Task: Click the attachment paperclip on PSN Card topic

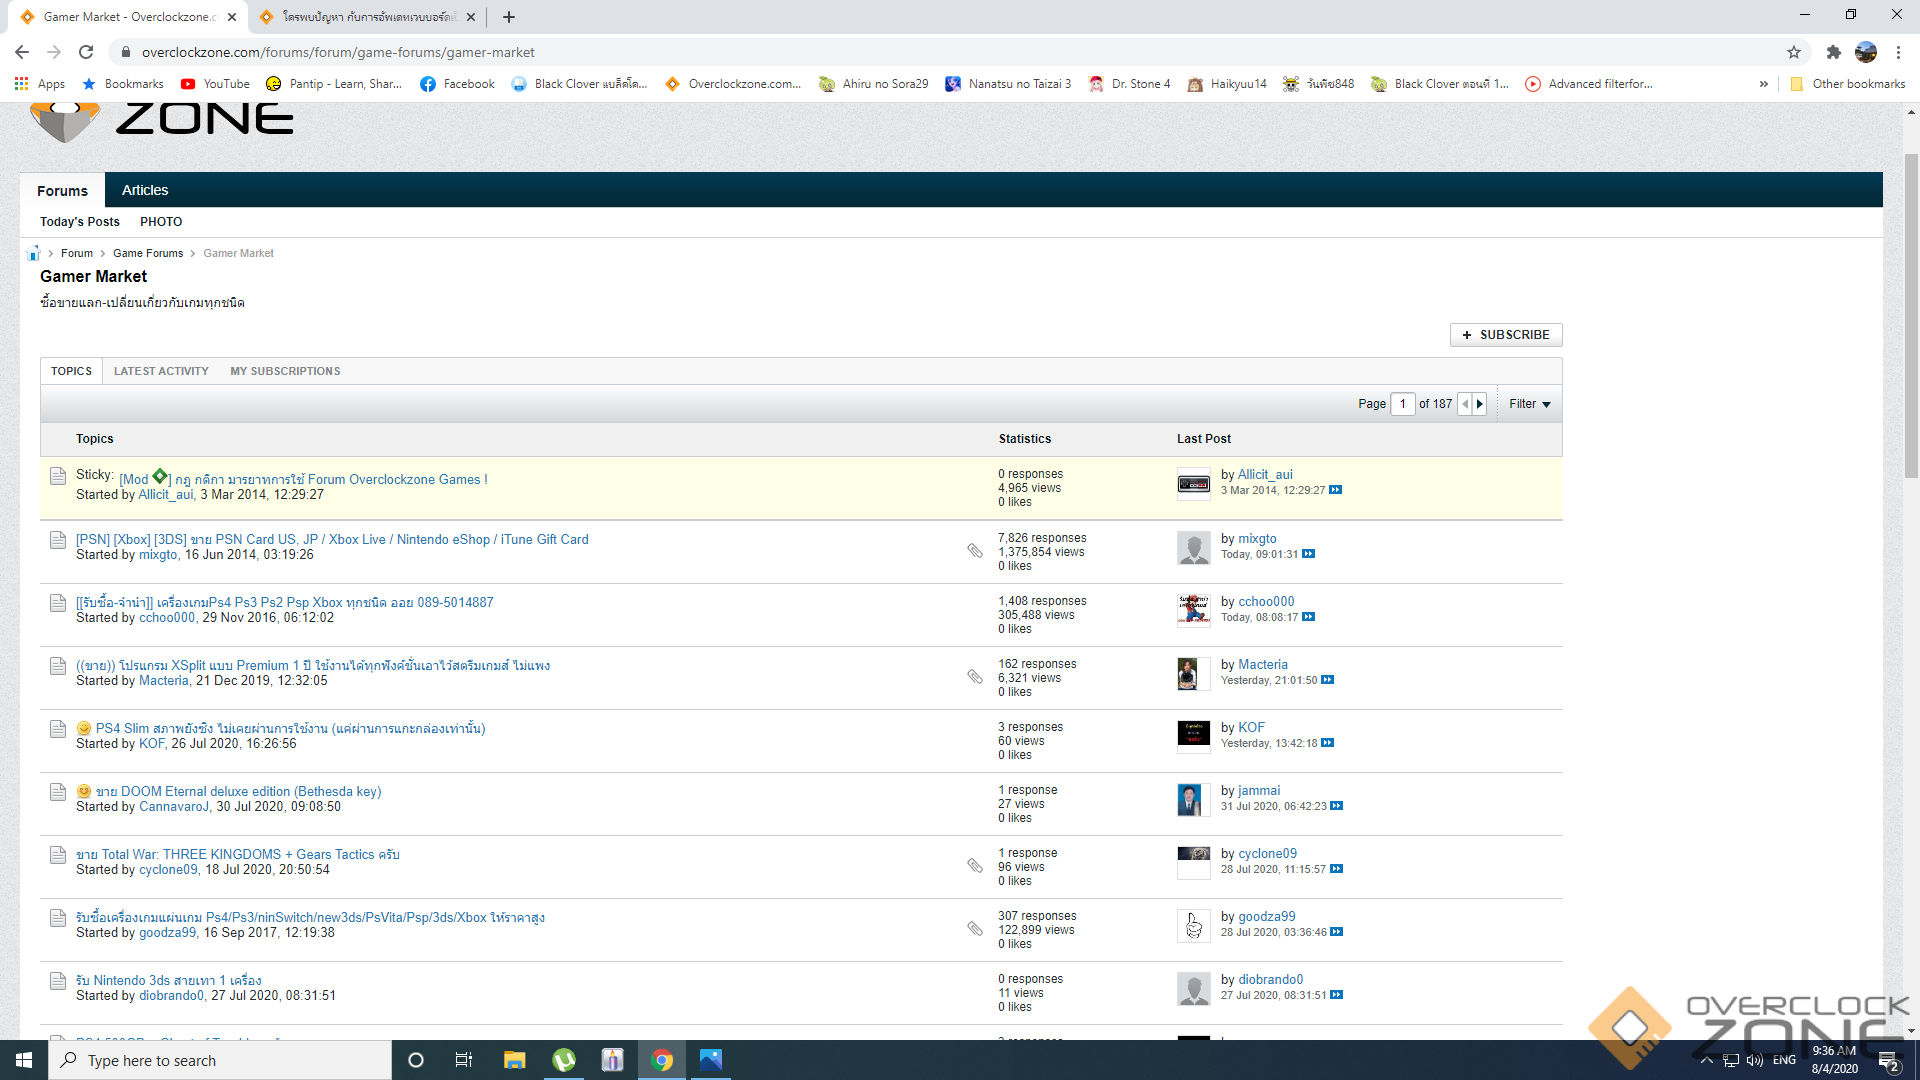Action: (x=975, y=550)
